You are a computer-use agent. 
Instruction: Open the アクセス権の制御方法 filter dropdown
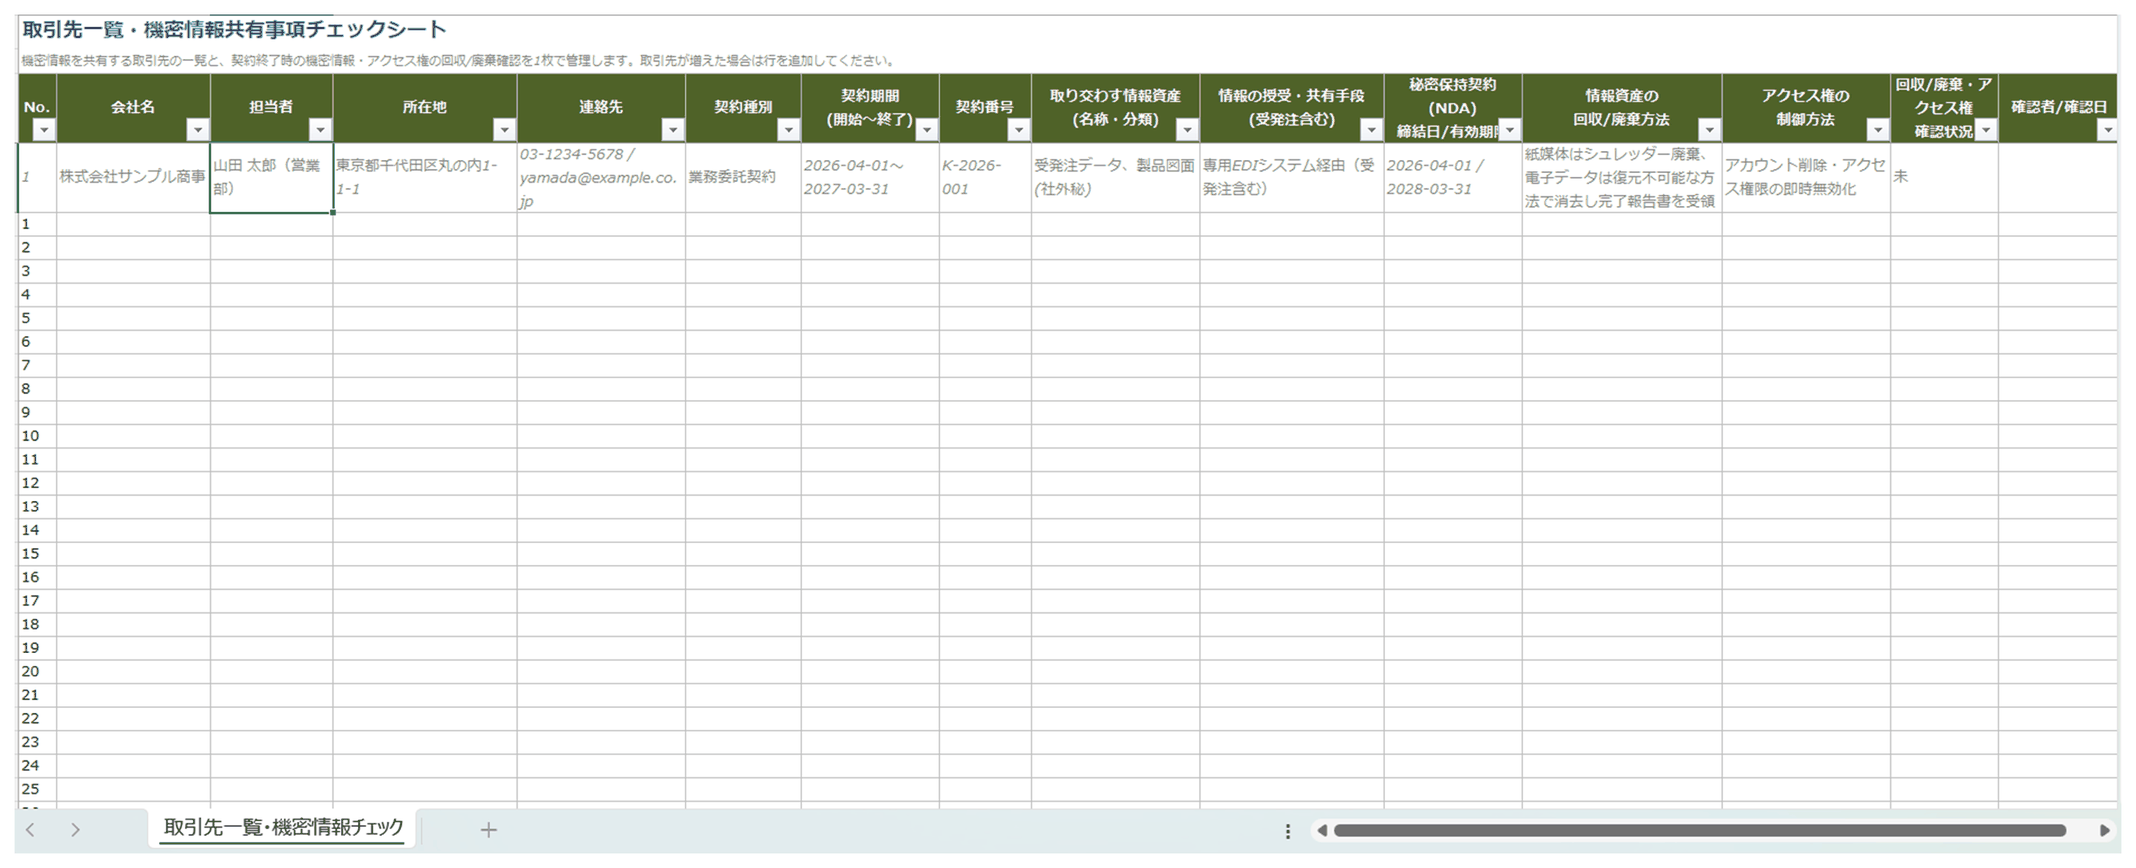tap(1877, 130)
